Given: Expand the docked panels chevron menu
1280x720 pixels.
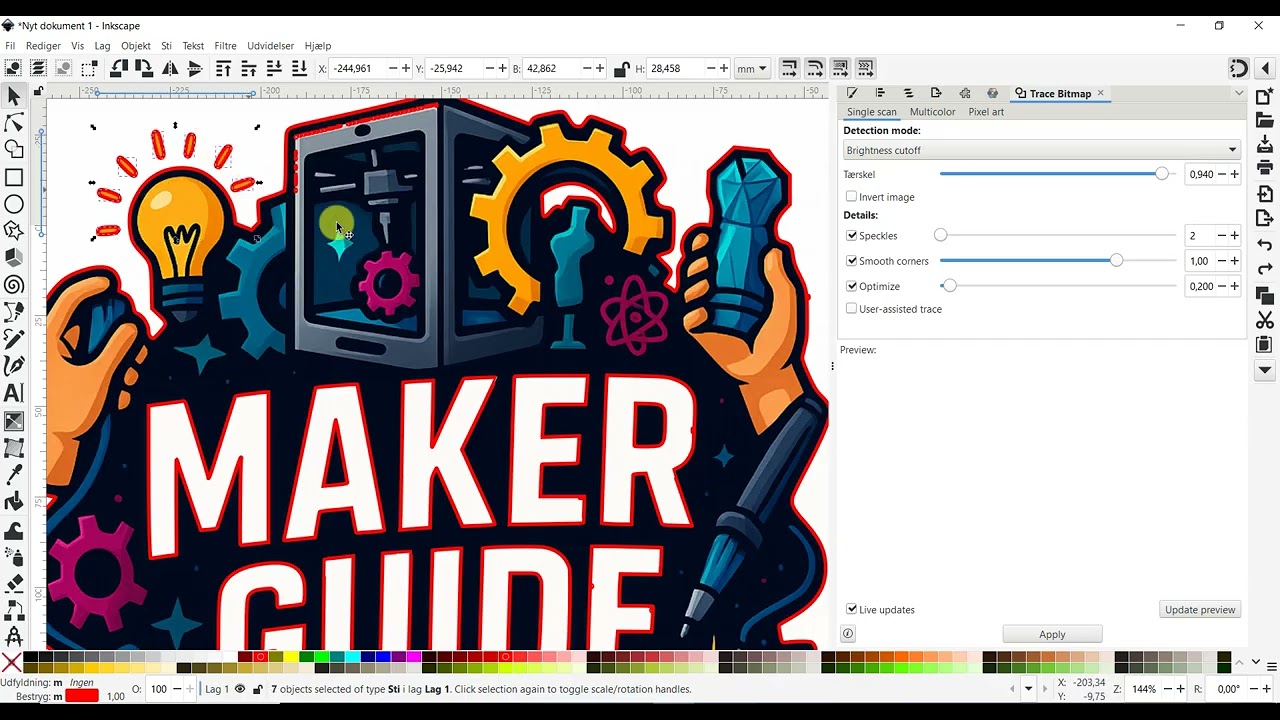Looking at the screenshot, I should pyautogui.click(x=1239, y=93).
